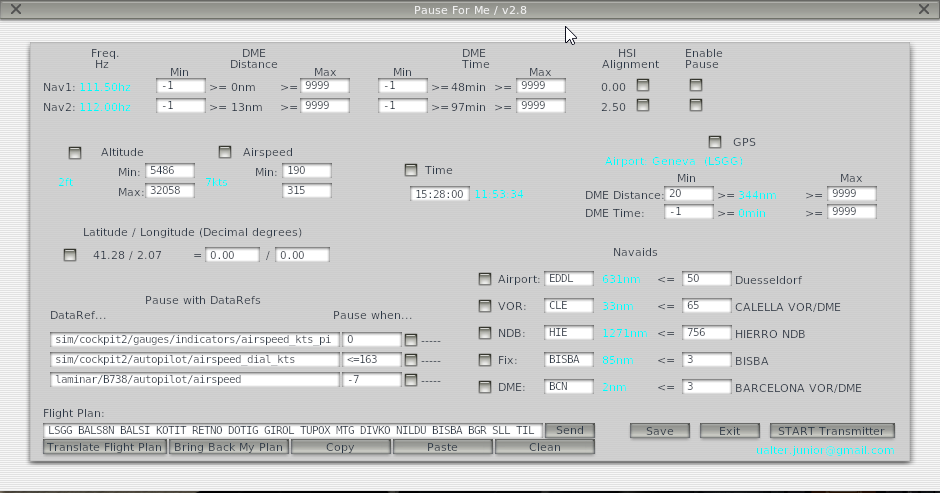Close window using right title bar X
940x493 pixels.
pyautogui.click(x=924, y=9)
